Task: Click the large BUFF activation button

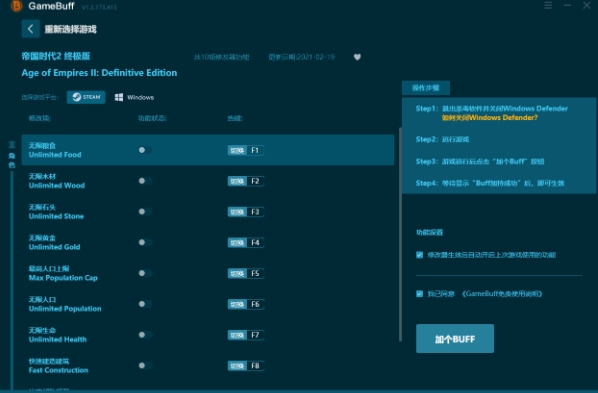Action: coord(455,339)
